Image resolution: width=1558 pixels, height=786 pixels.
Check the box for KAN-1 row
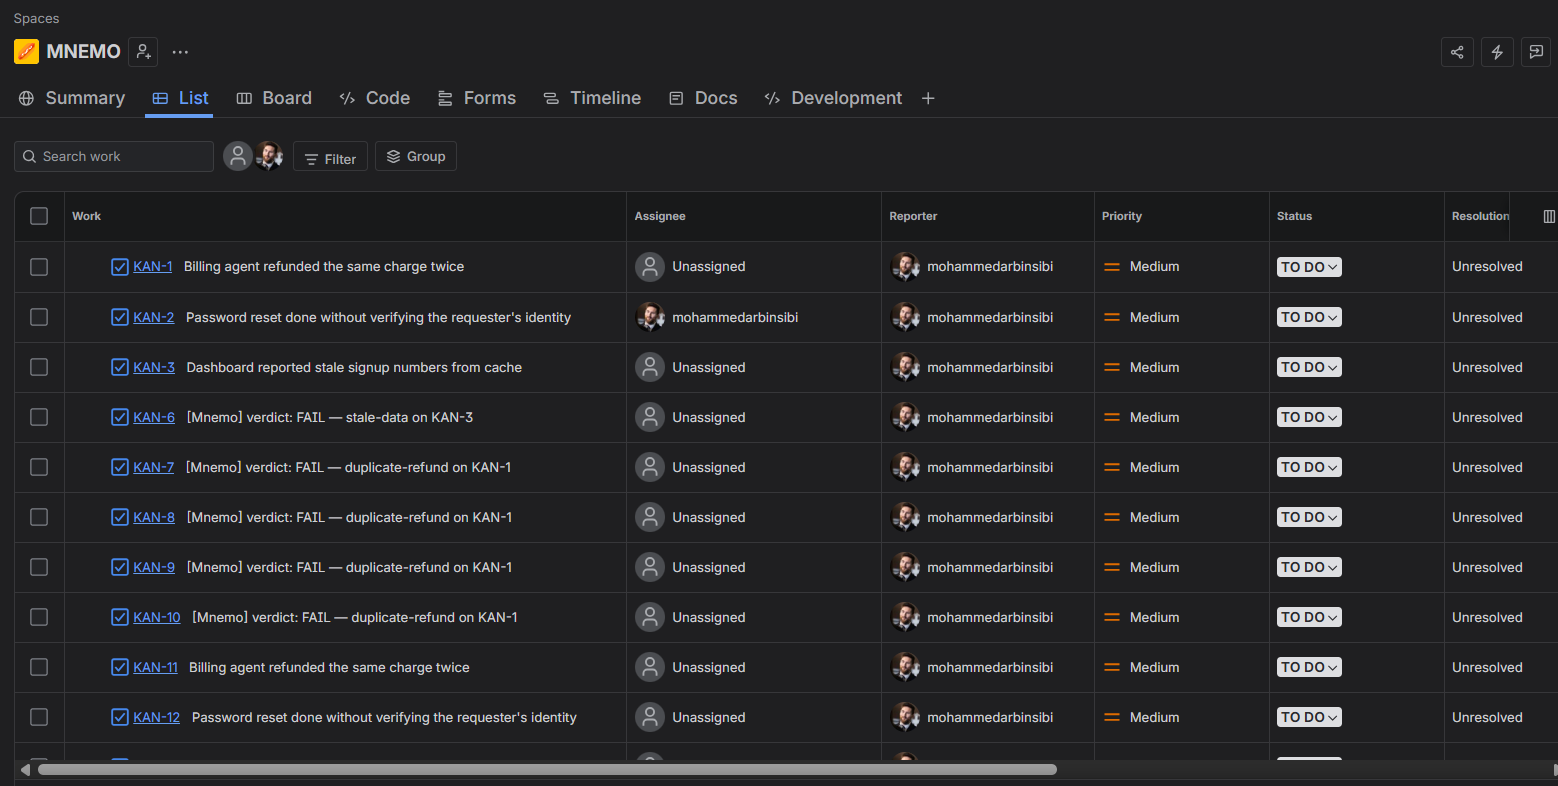click(x=39, y=267)
